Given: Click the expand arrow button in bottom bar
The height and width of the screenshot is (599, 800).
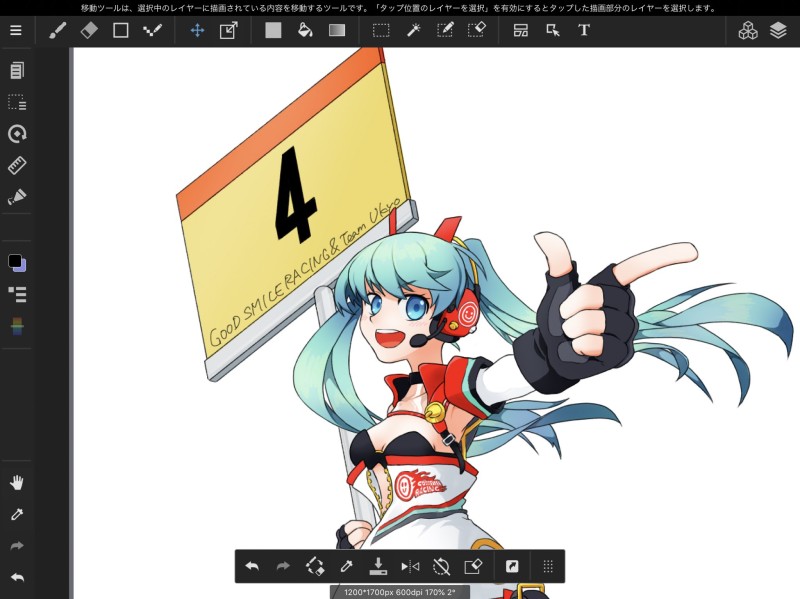Looking at the screenshot, I should click(x=512, y=566).
